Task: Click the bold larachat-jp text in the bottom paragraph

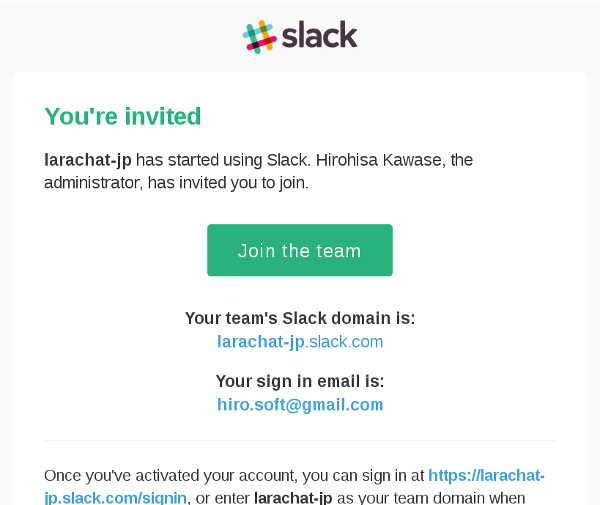Action: pos(293,498)
